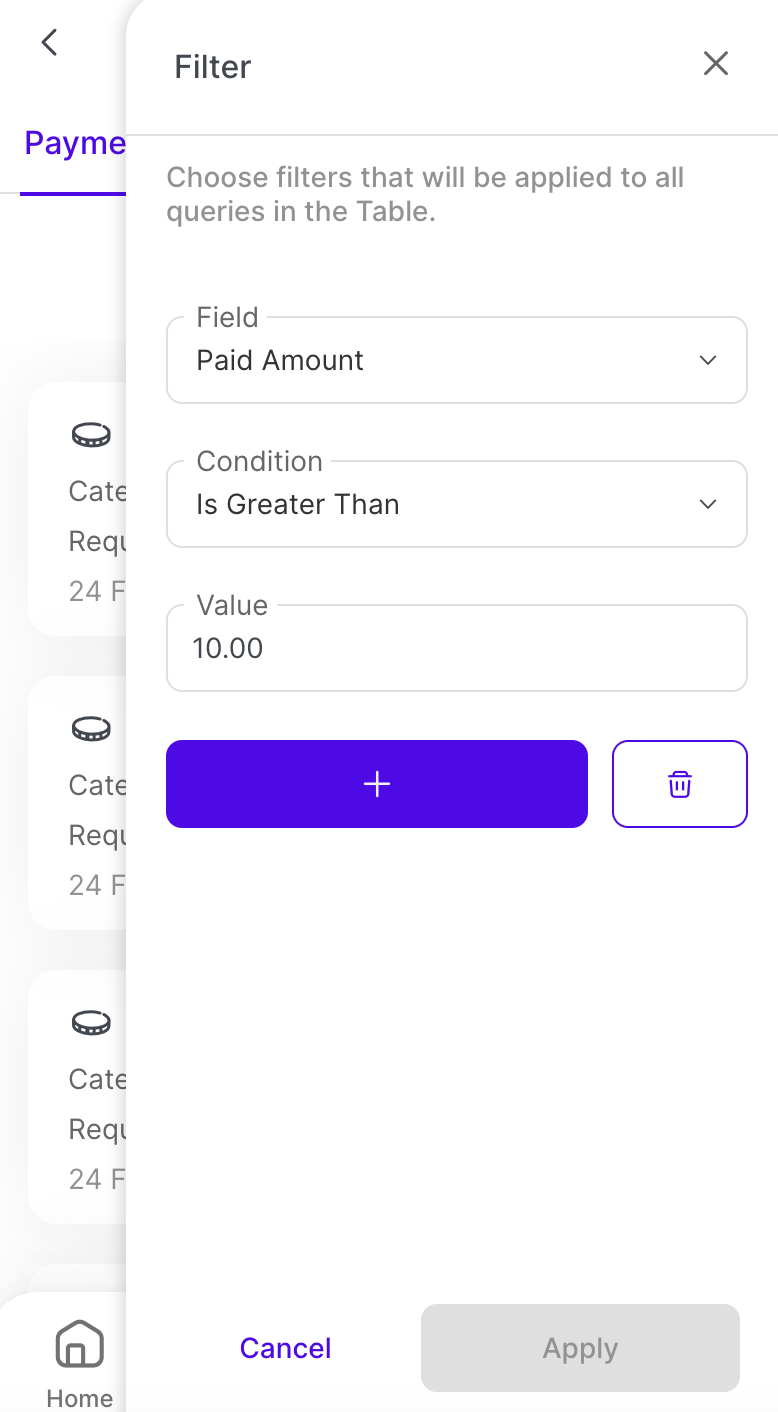Click the third payment coin icon
The height and width of the screenshot is (1412, 778).
91,1023
